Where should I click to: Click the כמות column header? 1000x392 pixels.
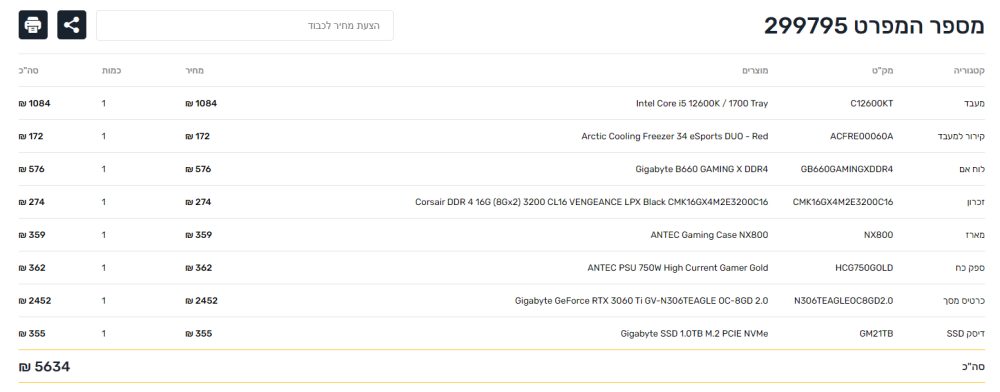click(x=111, y=70)
